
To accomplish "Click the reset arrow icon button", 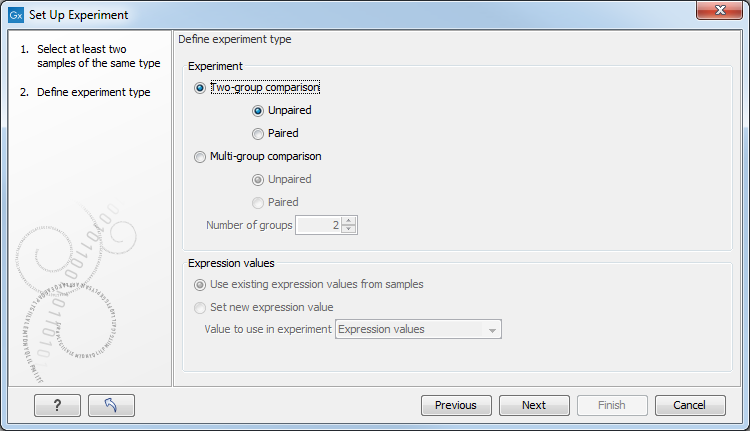I will tap(111, 405).
